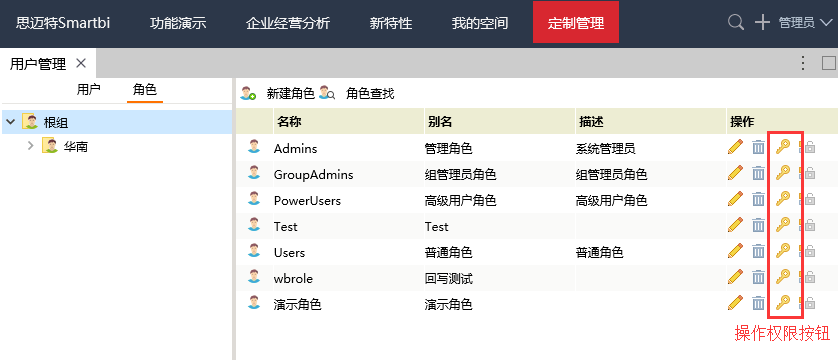Screen dimensions: 838x360
Task: Click the 角色查找 button
Action: (356, 93)
